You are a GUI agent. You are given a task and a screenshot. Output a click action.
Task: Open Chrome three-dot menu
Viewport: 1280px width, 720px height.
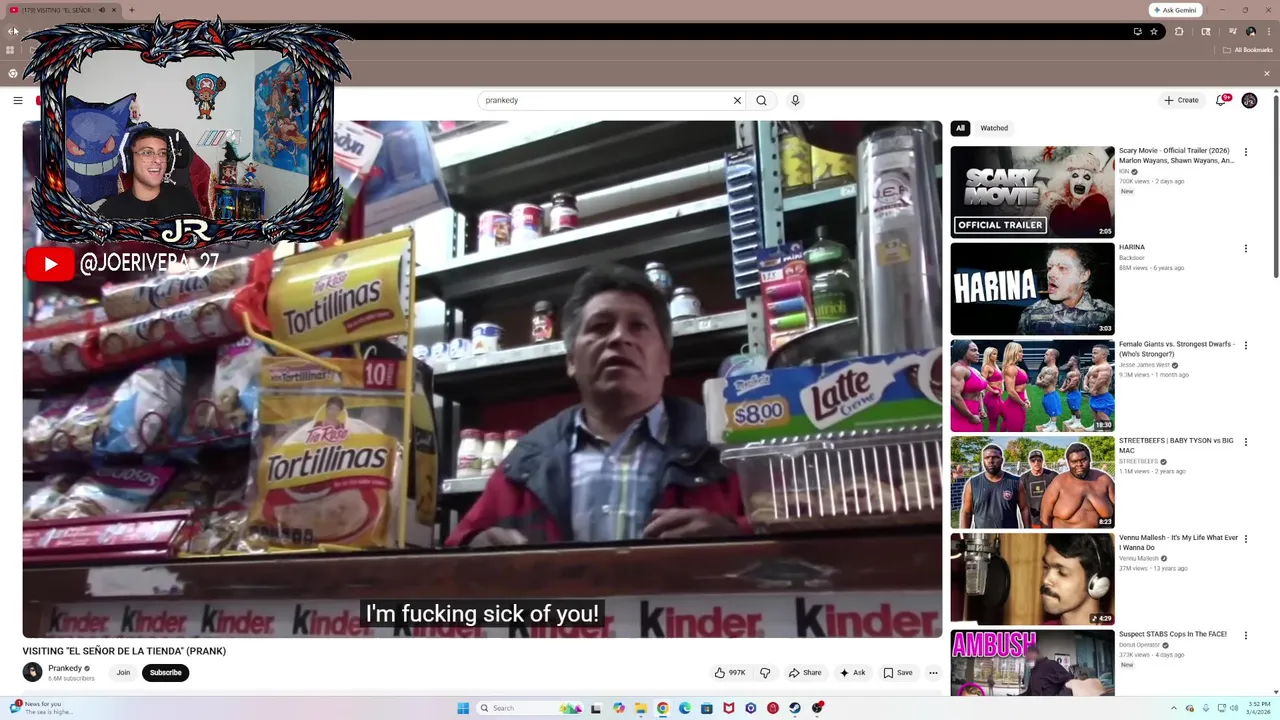[x=1269, y=31]
